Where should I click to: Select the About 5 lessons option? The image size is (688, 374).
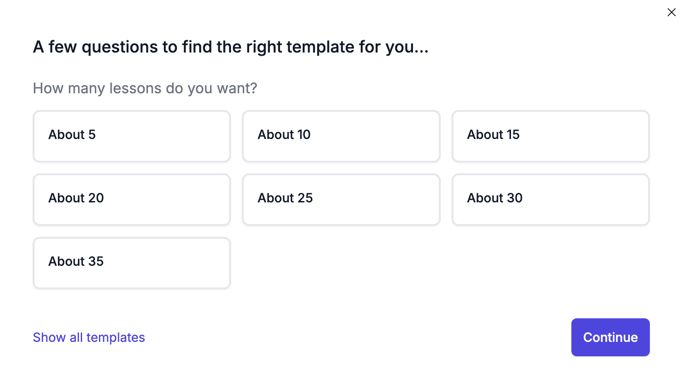pos(132,136)
